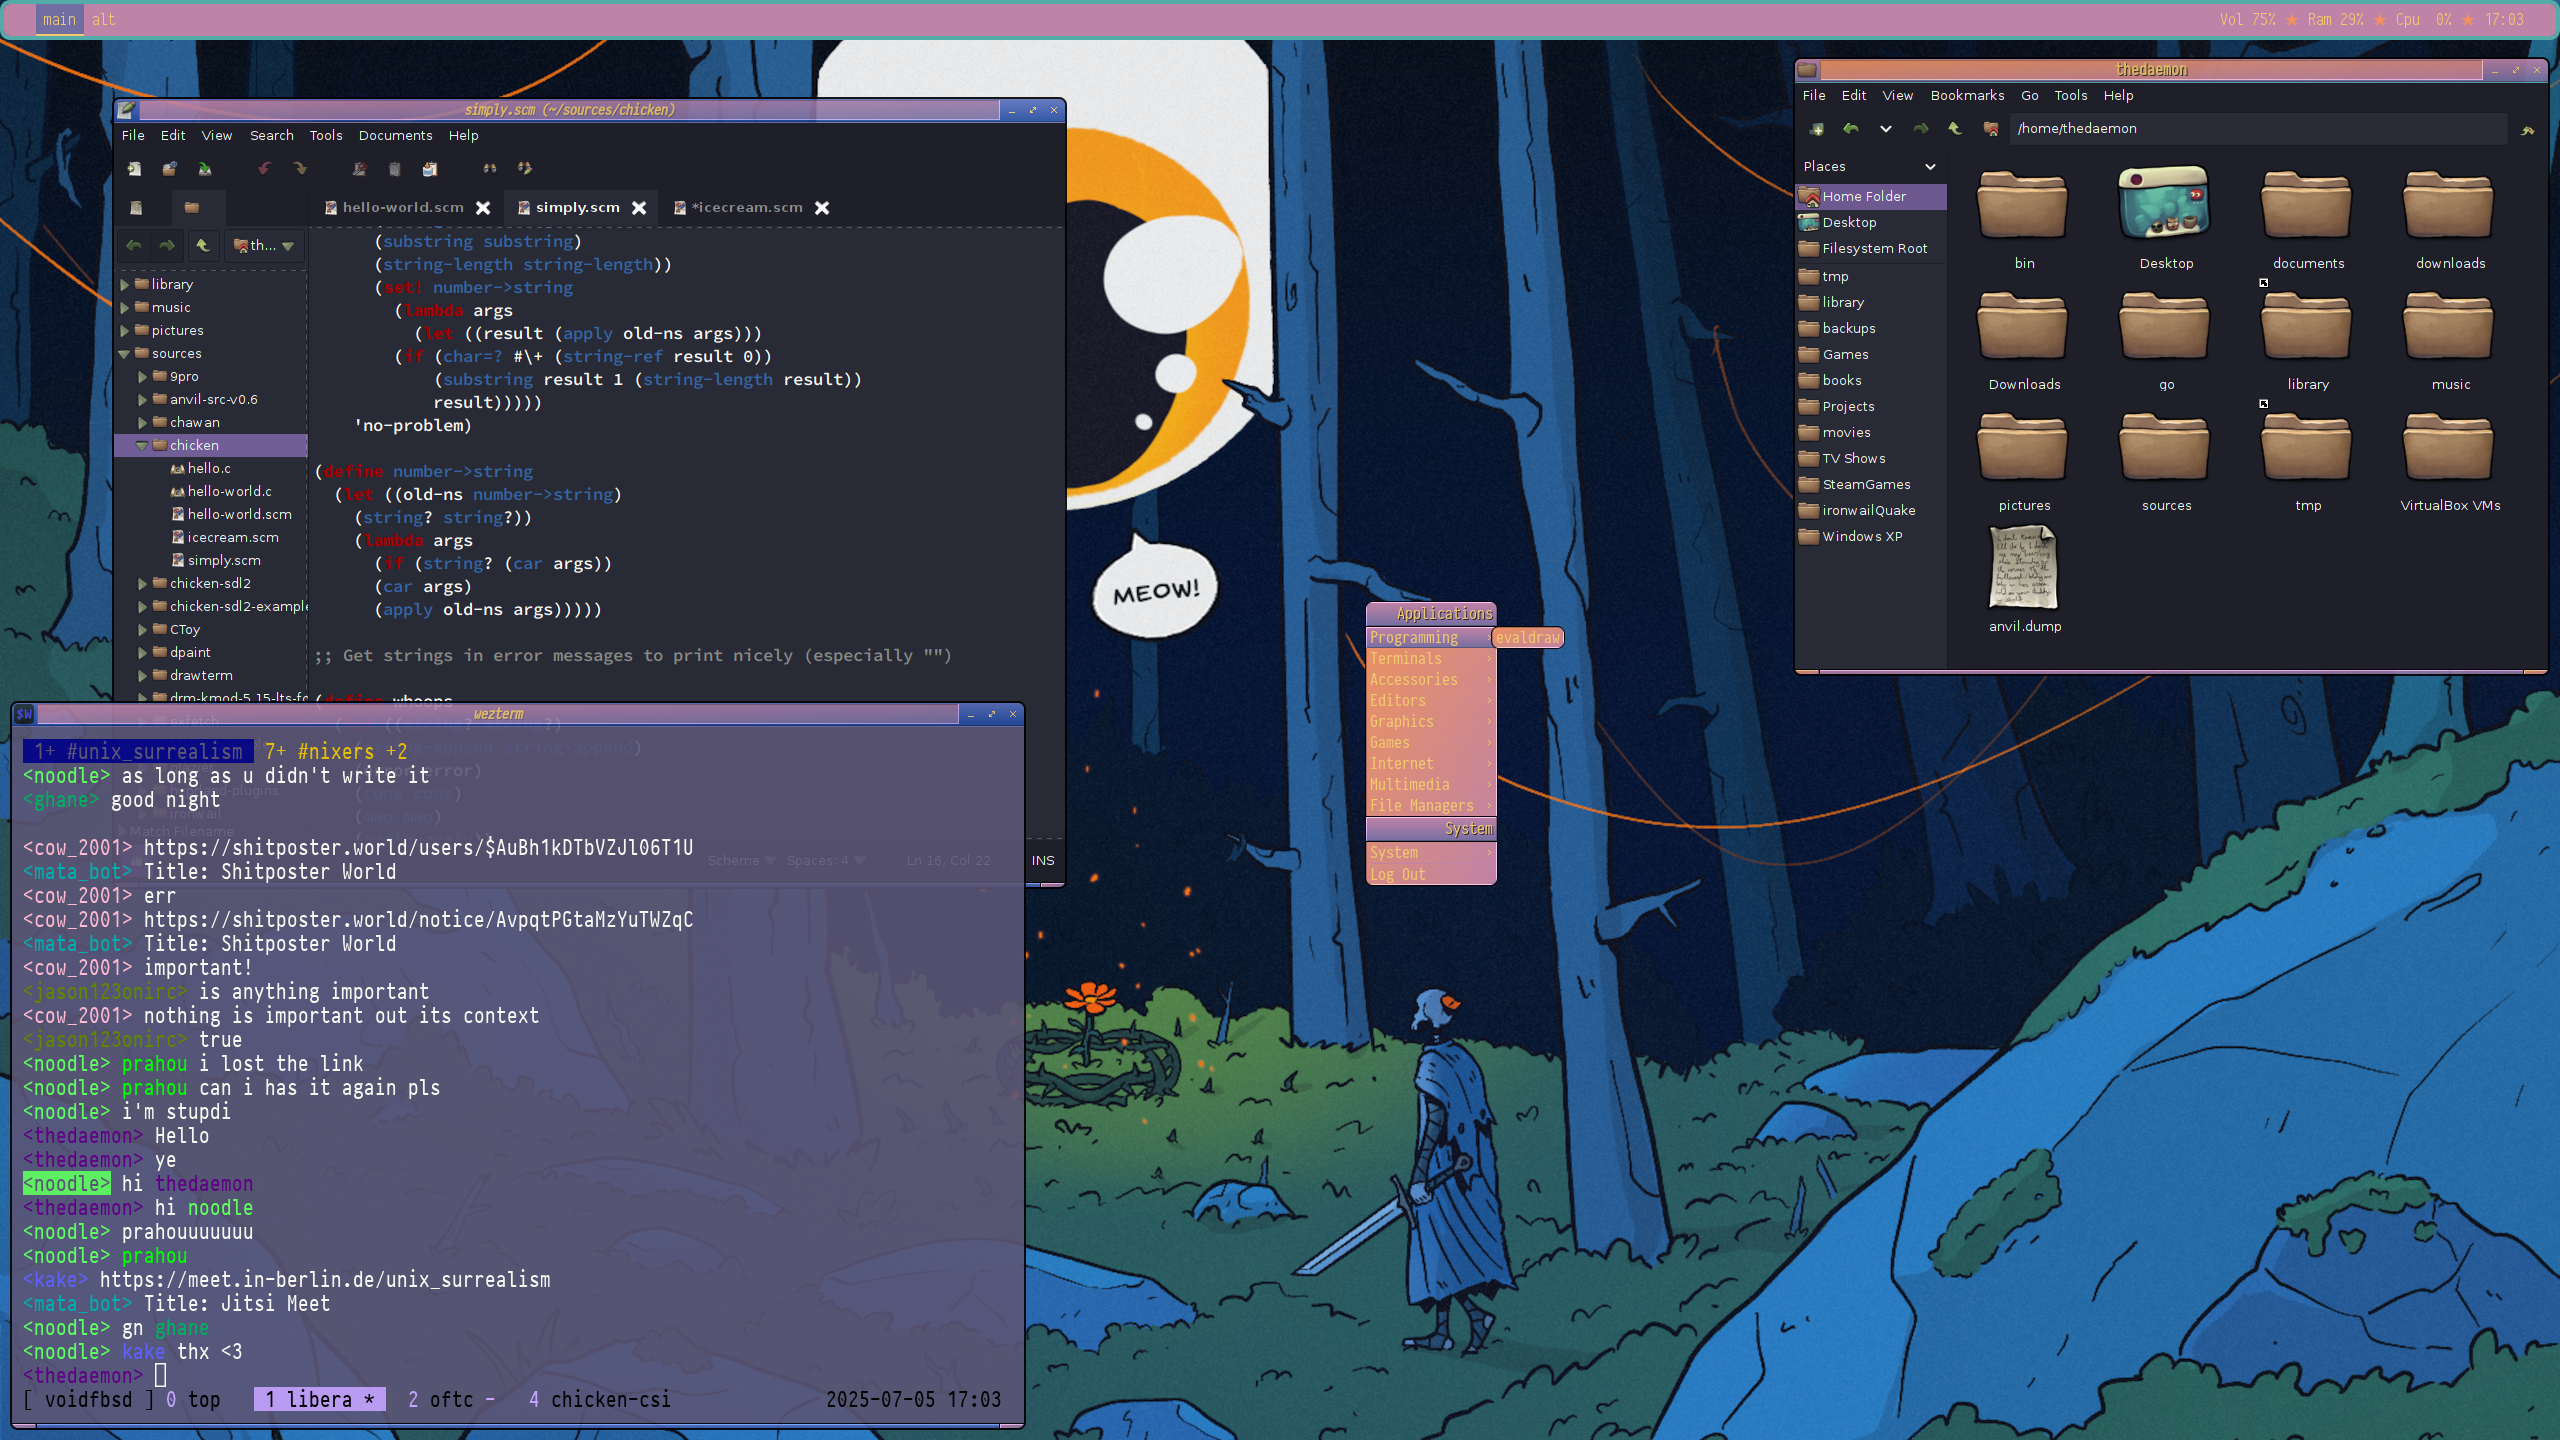Click the 'main' workspace in top bar
The width and height of the screenshot is (2560, 1440).
tap(59, 20)
